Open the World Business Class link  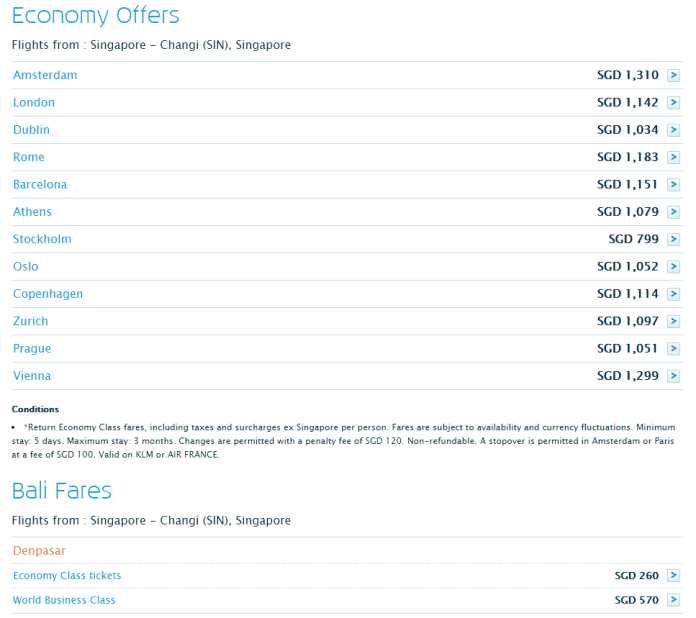tap(64, 600)
